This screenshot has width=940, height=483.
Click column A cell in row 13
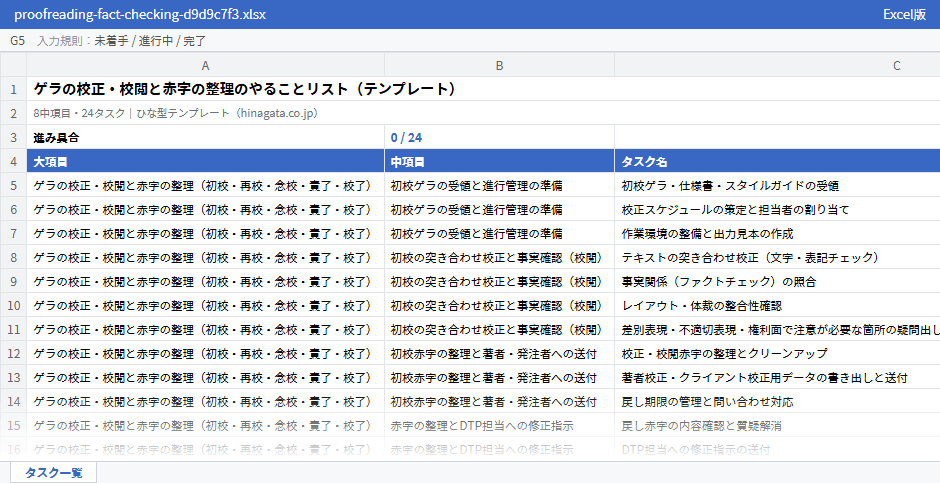point(206,377)
